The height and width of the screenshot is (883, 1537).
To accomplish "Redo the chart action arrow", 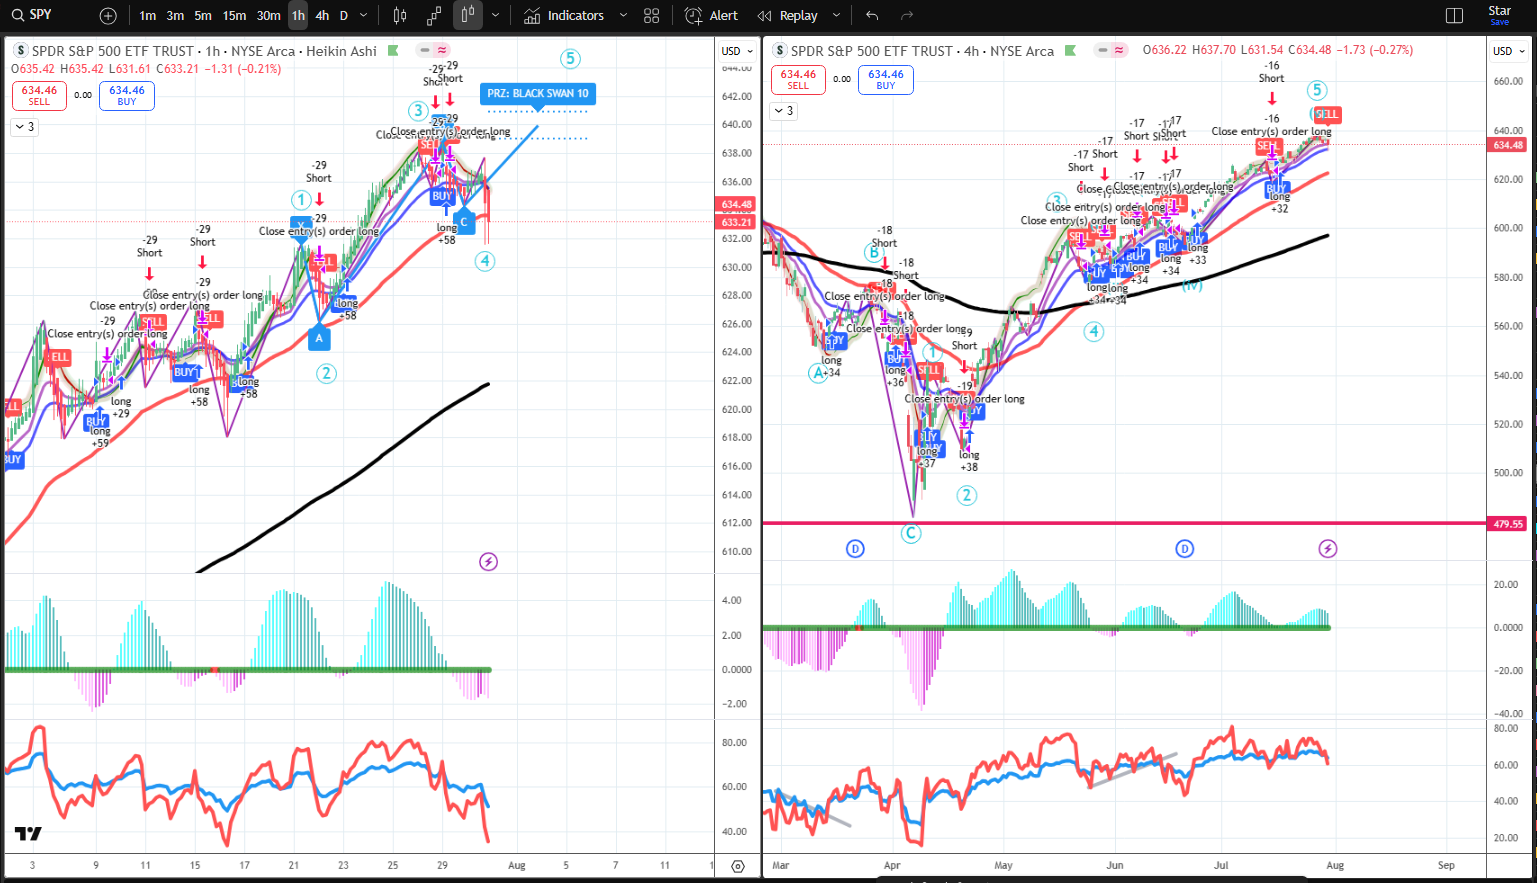I will coord(907,16).
